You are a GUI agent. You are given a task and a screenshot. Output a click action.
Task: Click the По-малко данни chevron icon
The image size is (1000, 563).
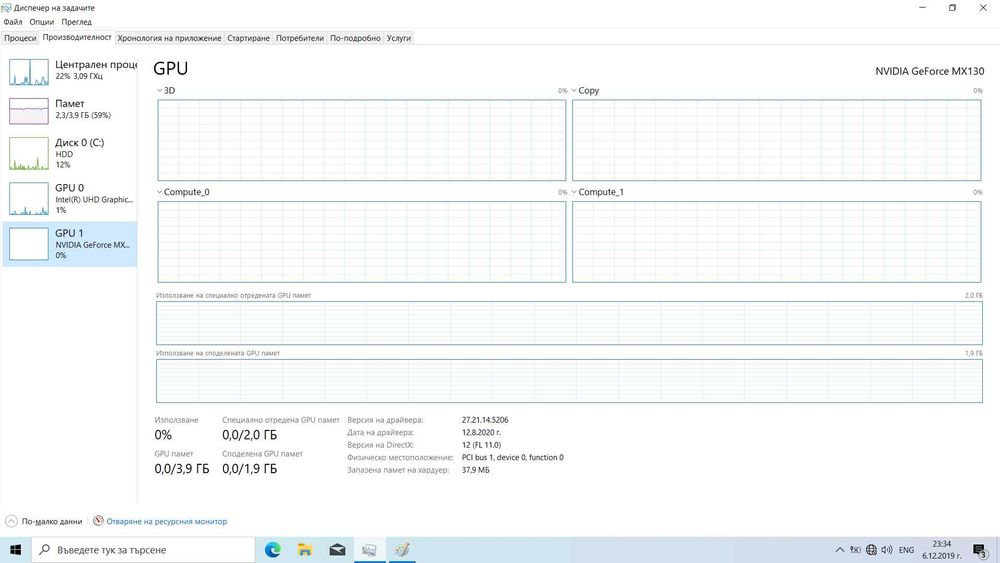click(x=11, y=521)
